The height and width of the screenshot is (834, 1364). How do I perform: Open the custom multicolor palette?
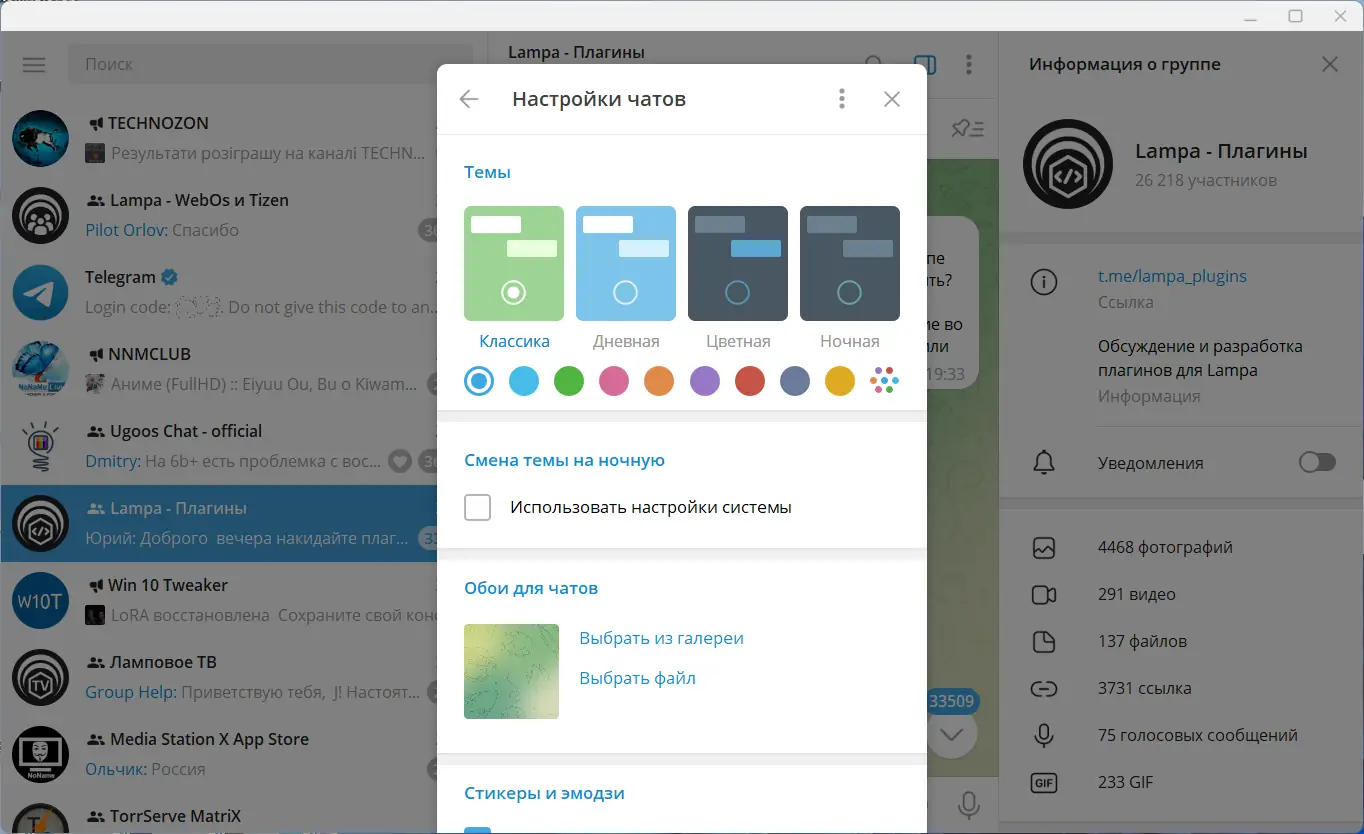885,381
